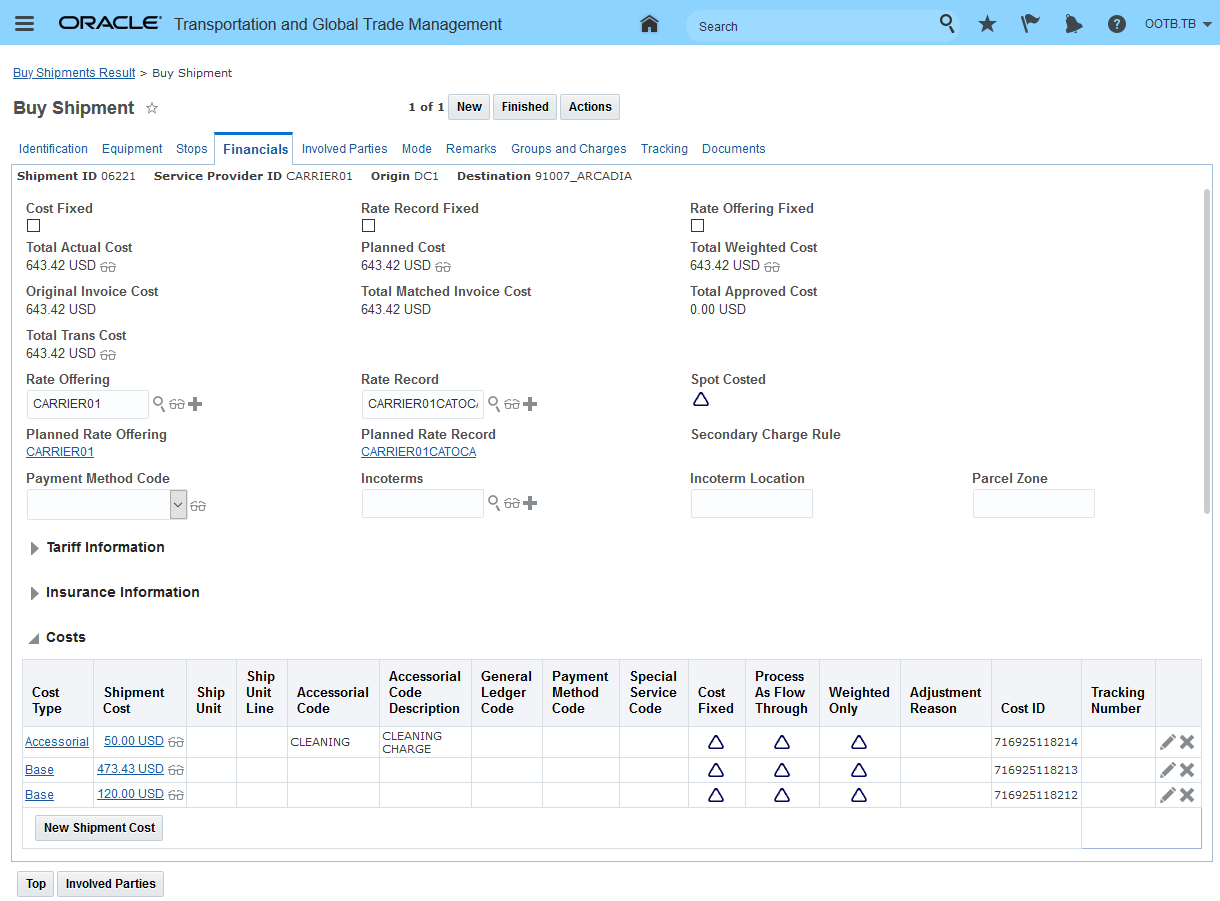
Task: Open the Favorites star in the header
Action: (x=987, y=24)
